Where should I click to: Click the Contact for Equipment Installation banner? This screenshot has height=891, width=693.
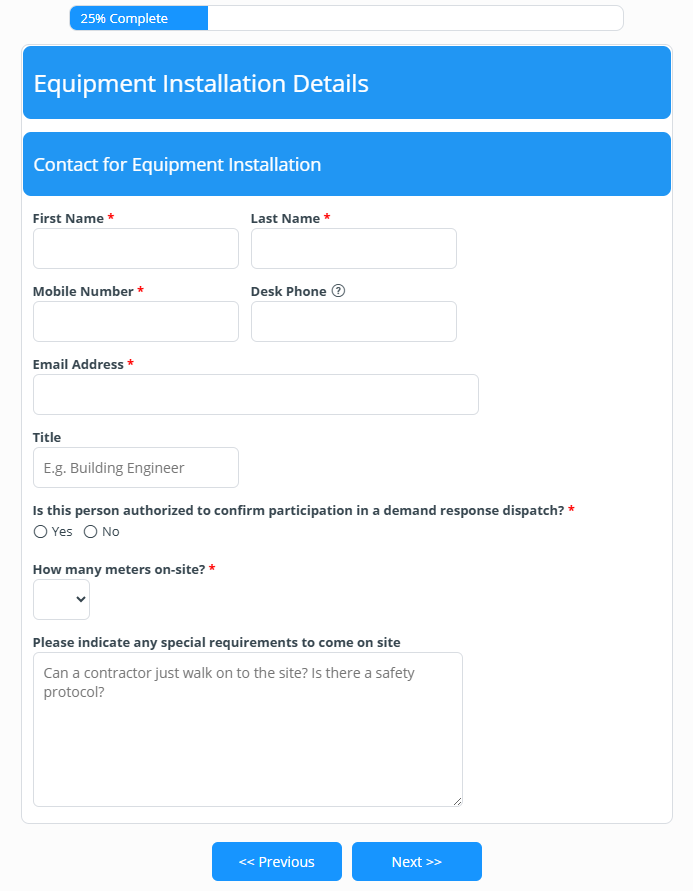346,164
